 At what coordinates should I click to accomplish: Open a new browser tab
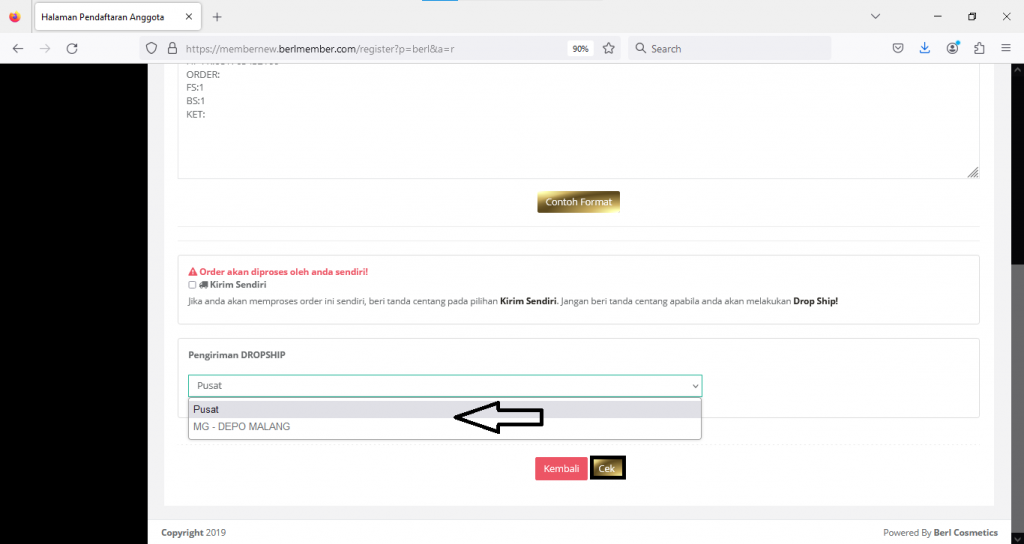click(217, 17)
